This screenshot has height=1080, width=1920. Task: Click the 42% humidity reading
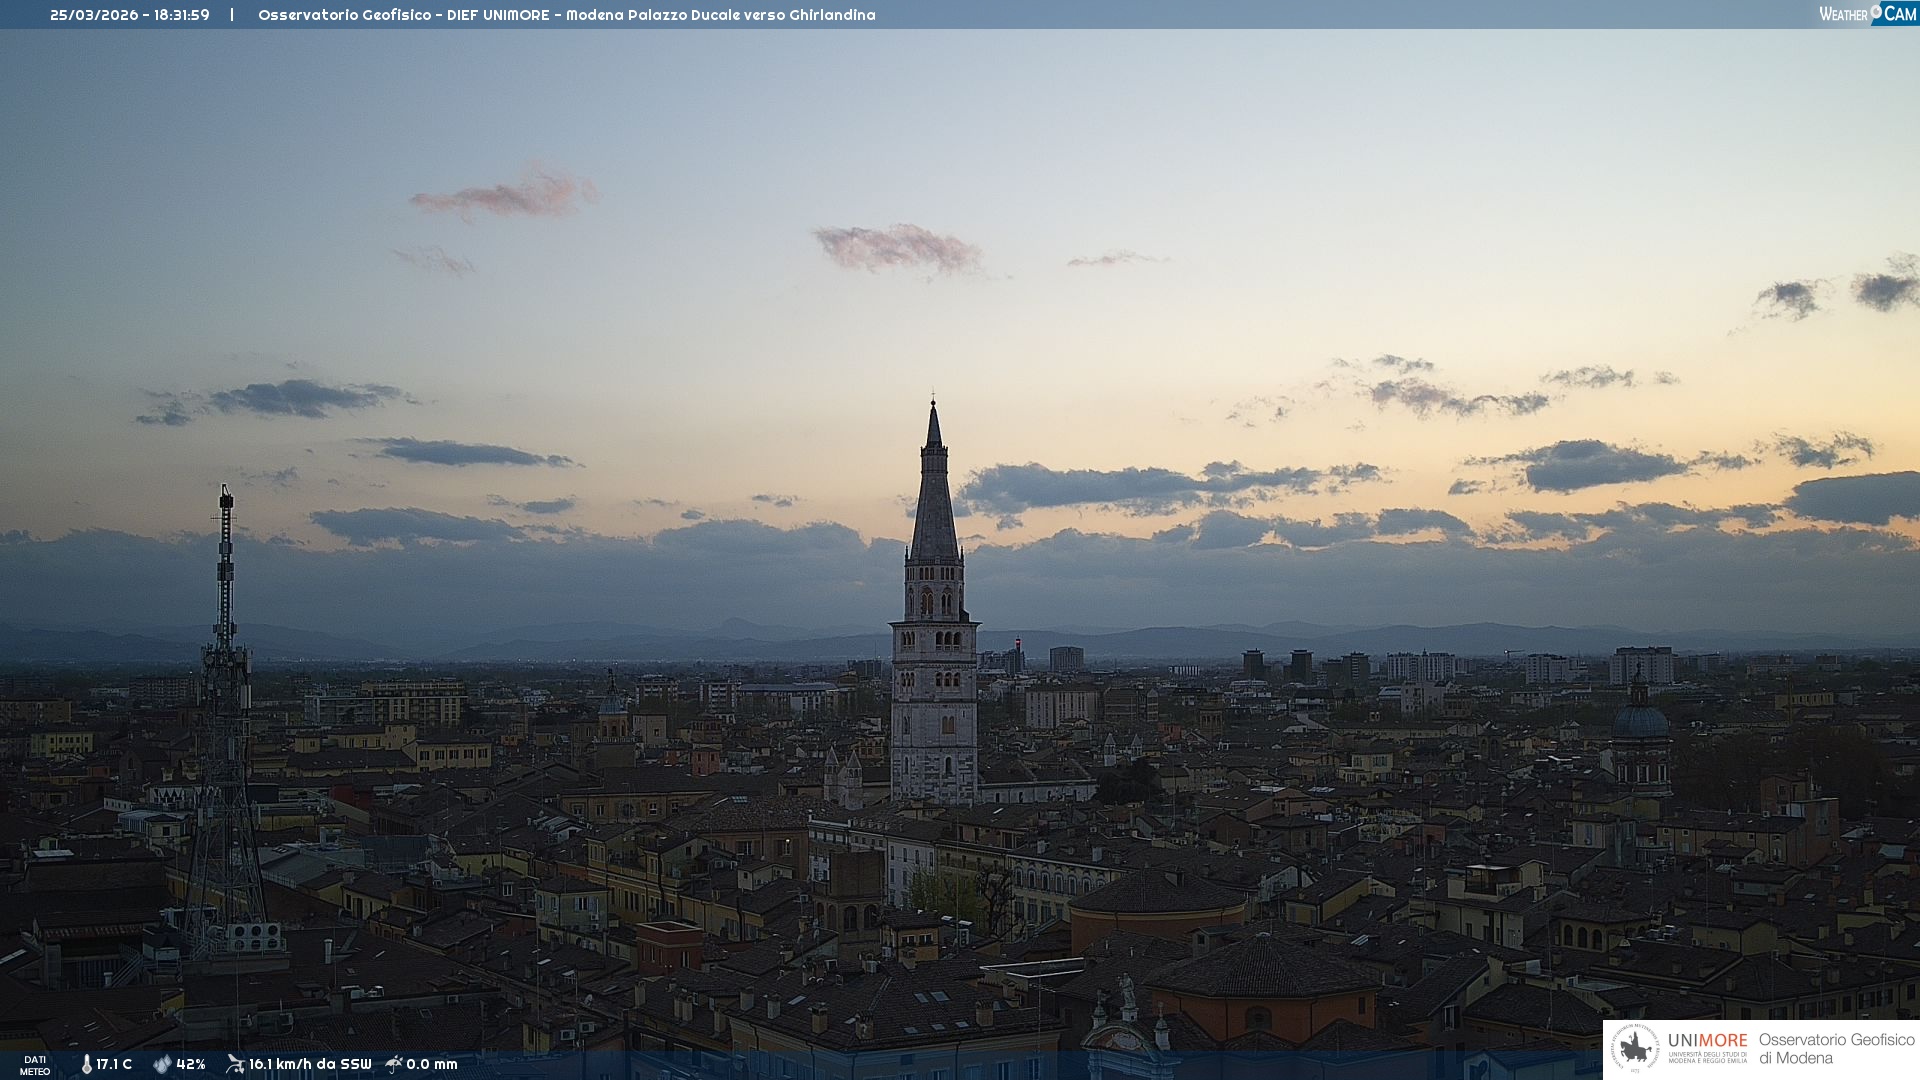coord(191,1064)
